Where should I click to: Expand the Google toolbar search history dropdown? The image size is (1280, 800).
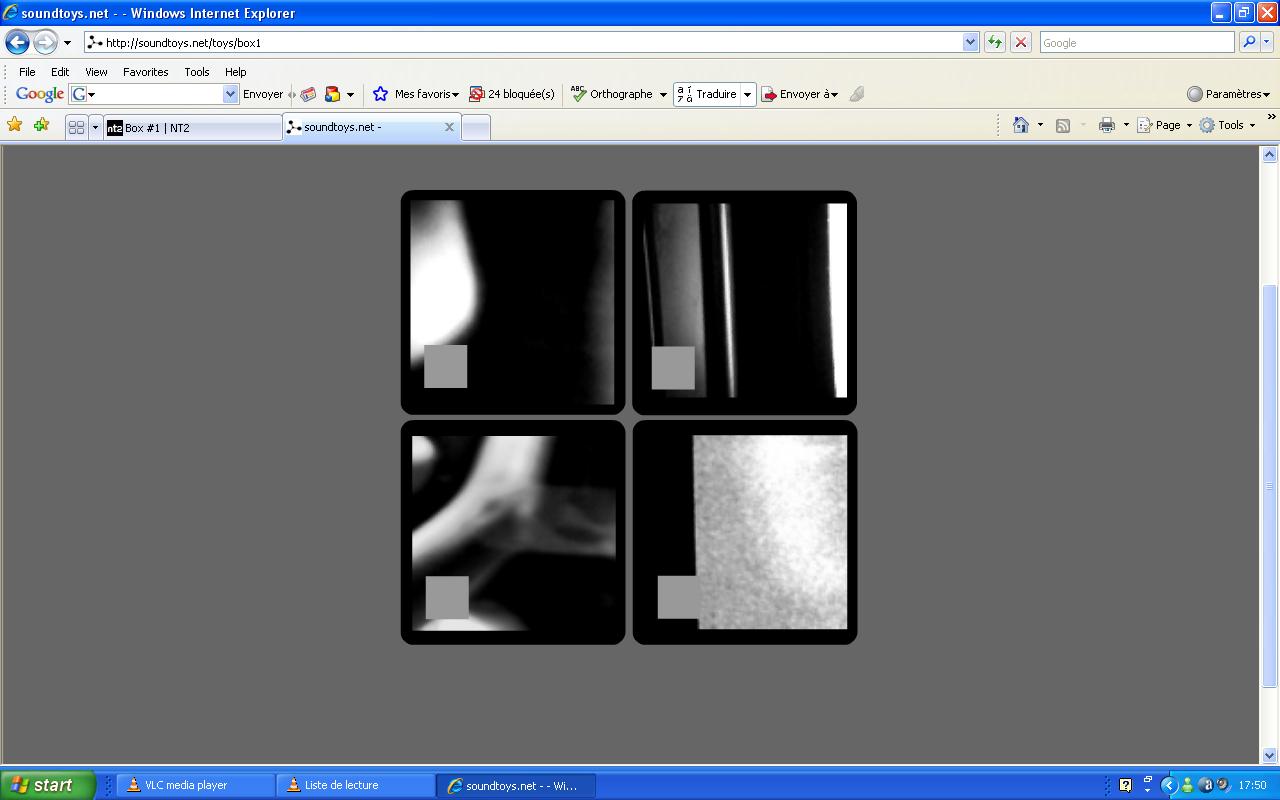coord(231,94)
